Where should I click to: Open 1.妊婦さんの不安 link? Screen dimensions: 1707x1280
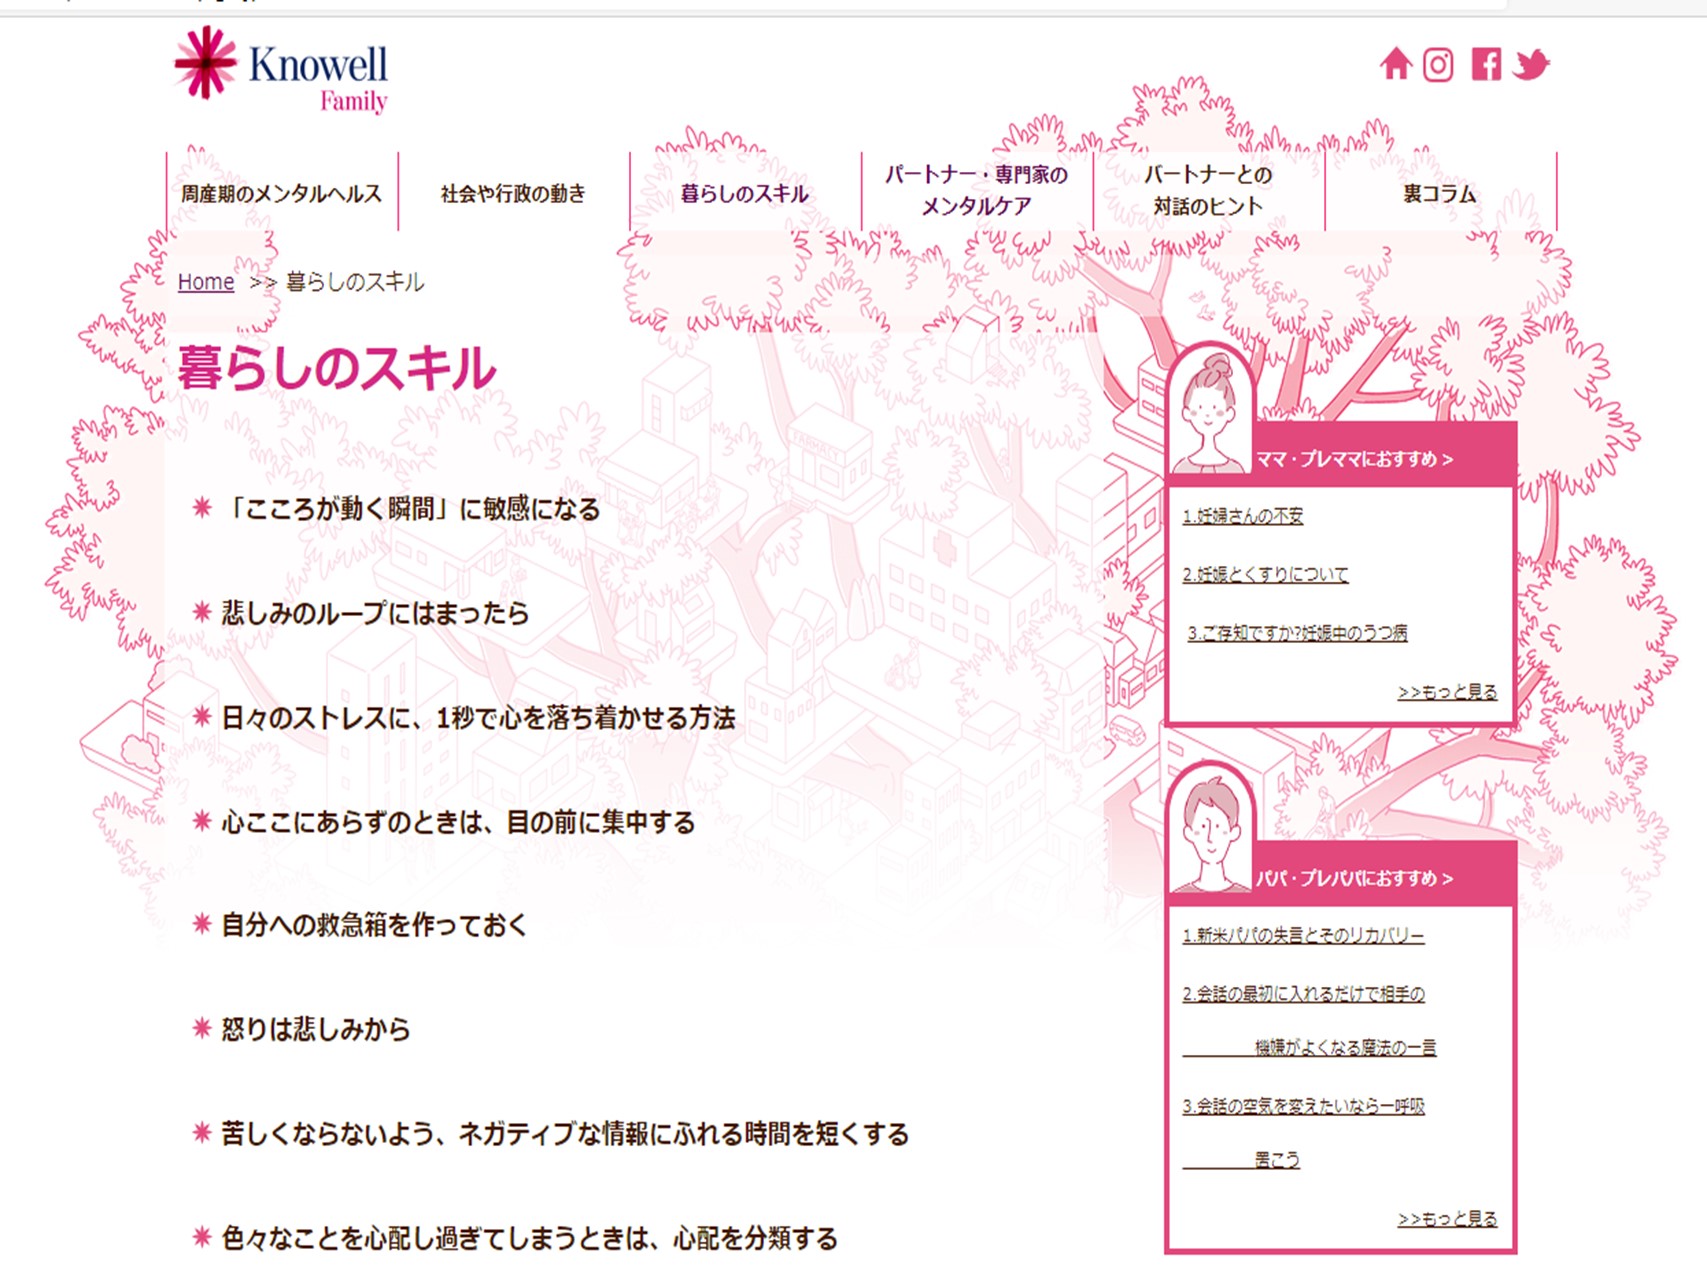coord(1242,516)
